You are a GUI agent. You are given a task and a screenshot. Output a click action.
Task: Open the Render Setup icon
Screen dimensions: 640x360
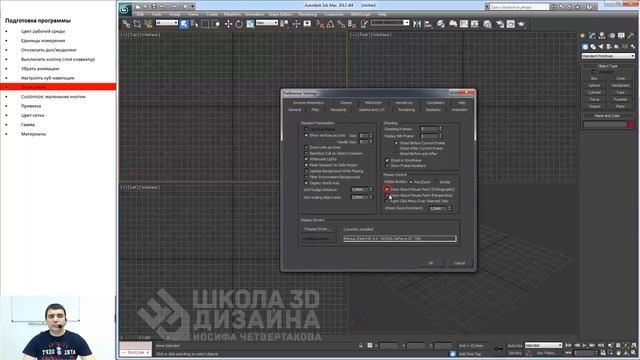click(500, 24)
